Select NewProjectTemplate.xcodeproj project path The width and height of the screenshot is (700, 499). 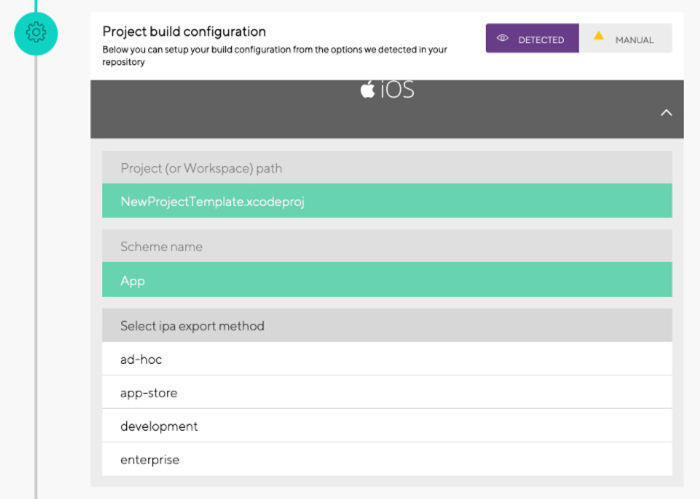tap(387, 201)
